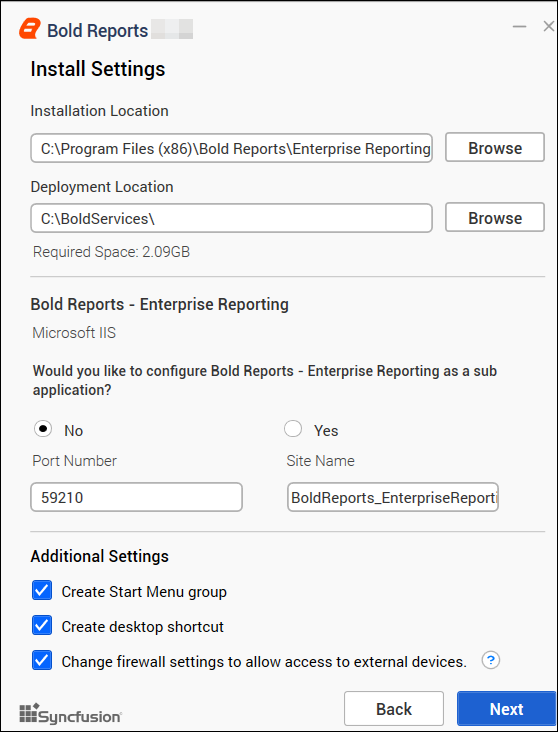Click the Syncfusion logo at bottom left

coord(70,714)
